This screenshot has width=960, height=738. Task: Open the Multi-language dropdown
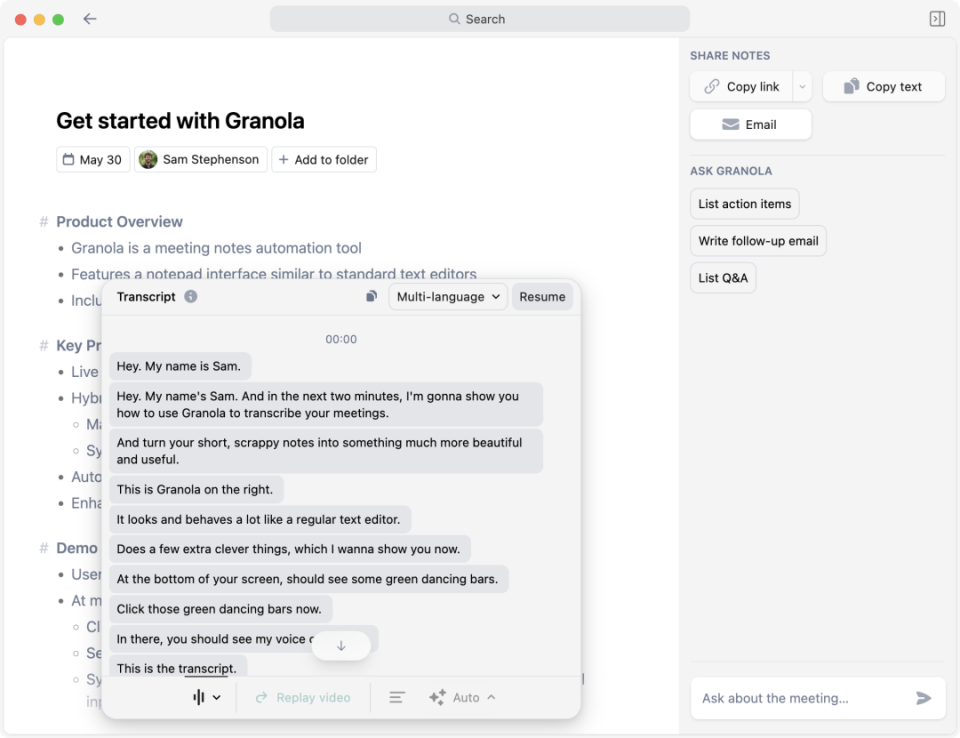(448, 297)
